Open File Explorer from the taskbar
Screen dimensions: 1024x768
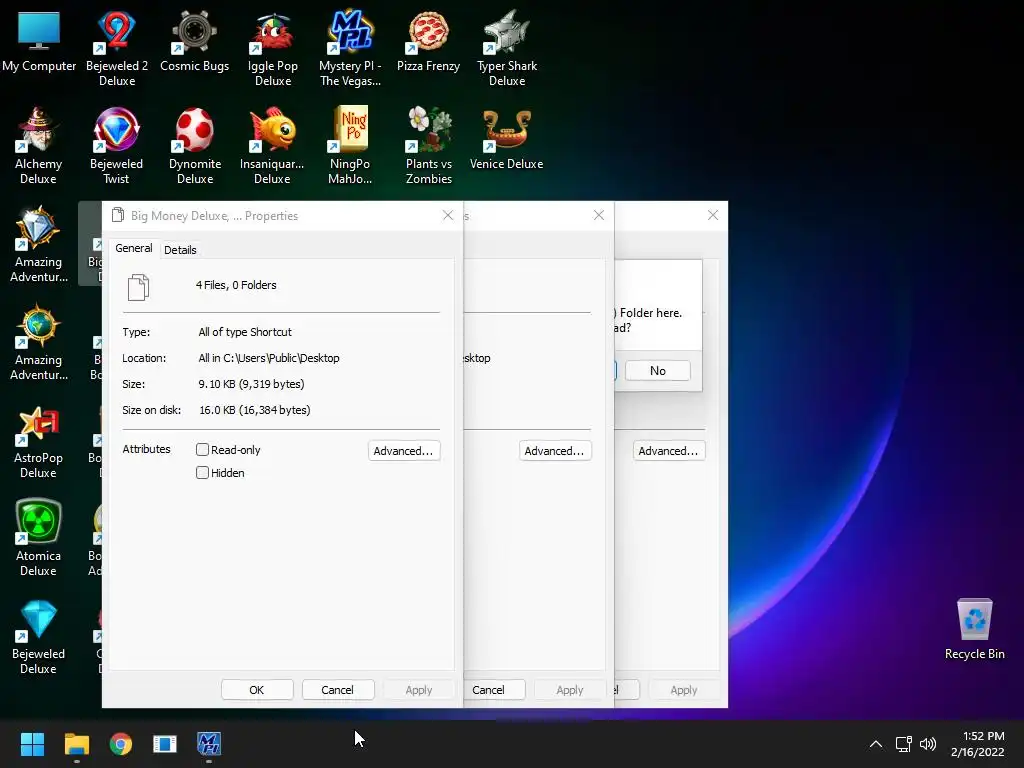[x=76, y=744]
